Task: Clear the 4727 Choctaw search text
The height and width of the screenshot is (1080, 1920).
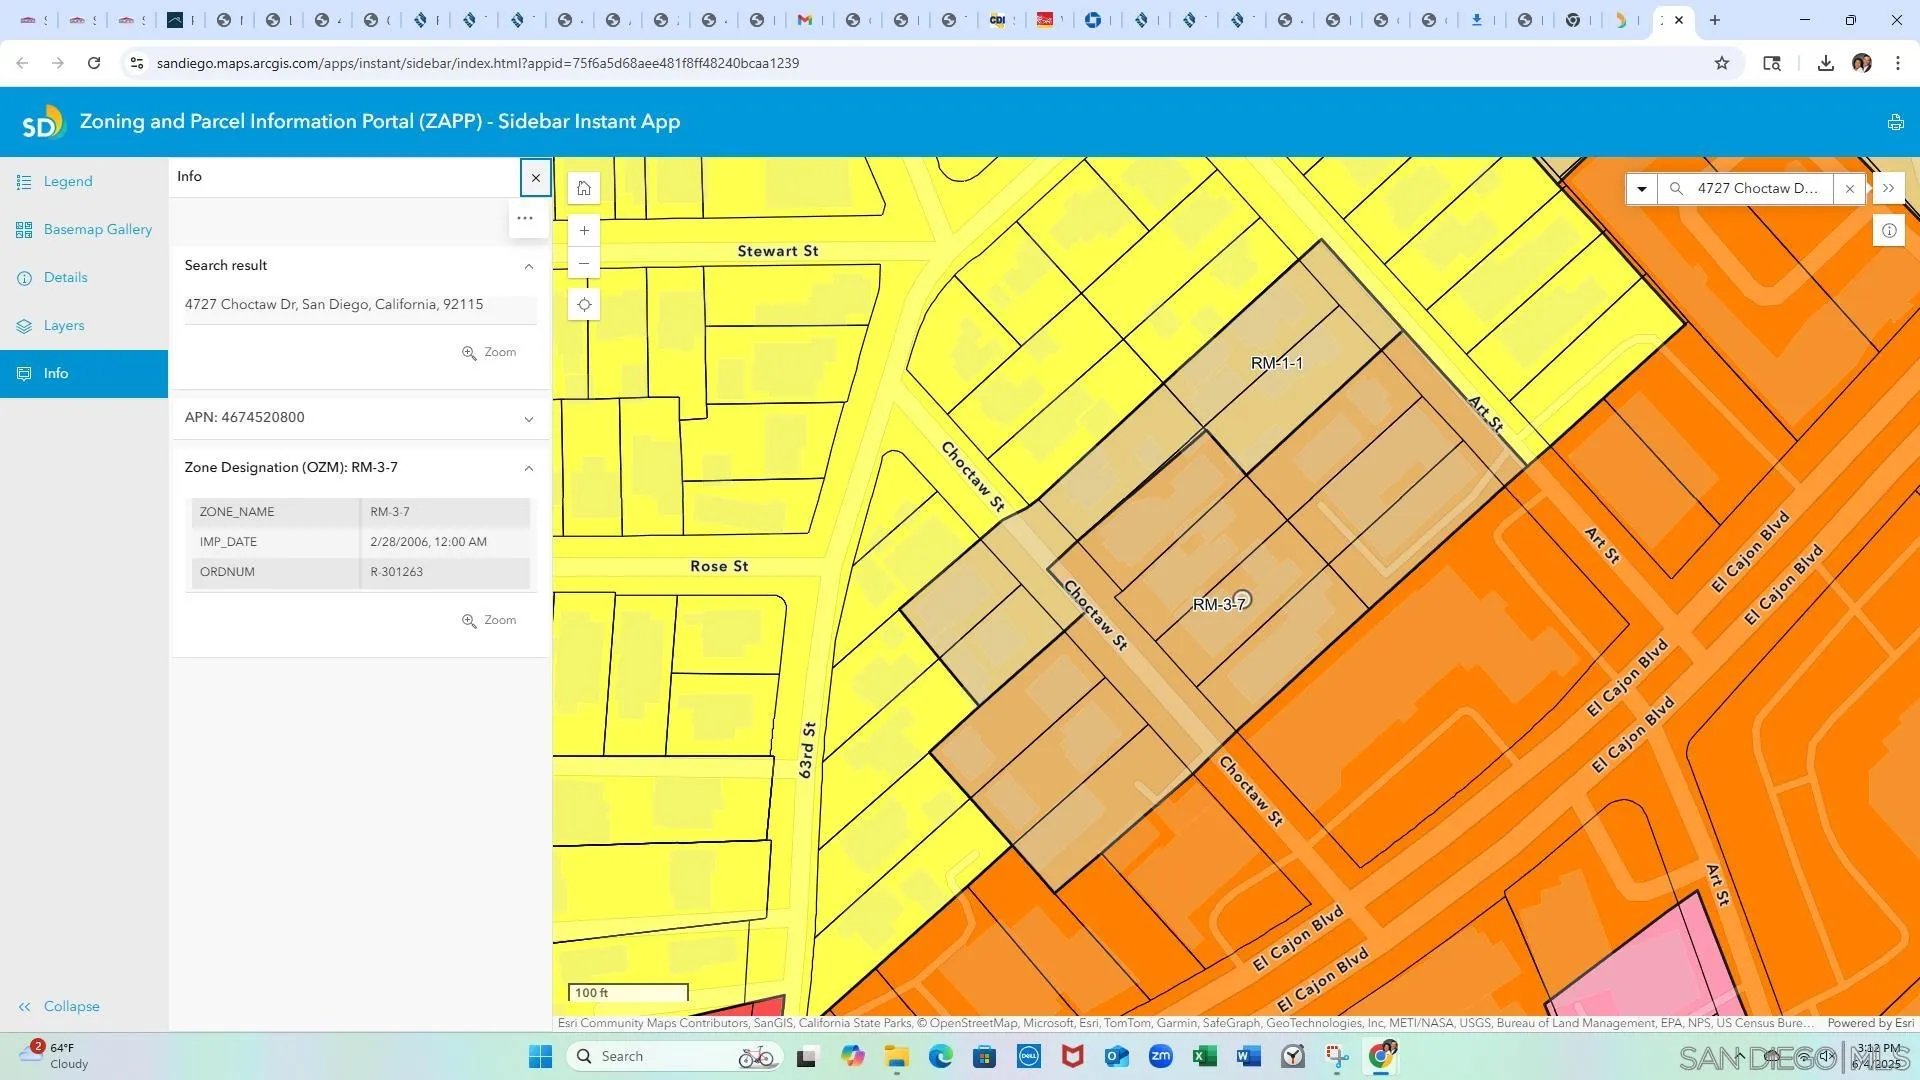Action: tap(1850, 188)
